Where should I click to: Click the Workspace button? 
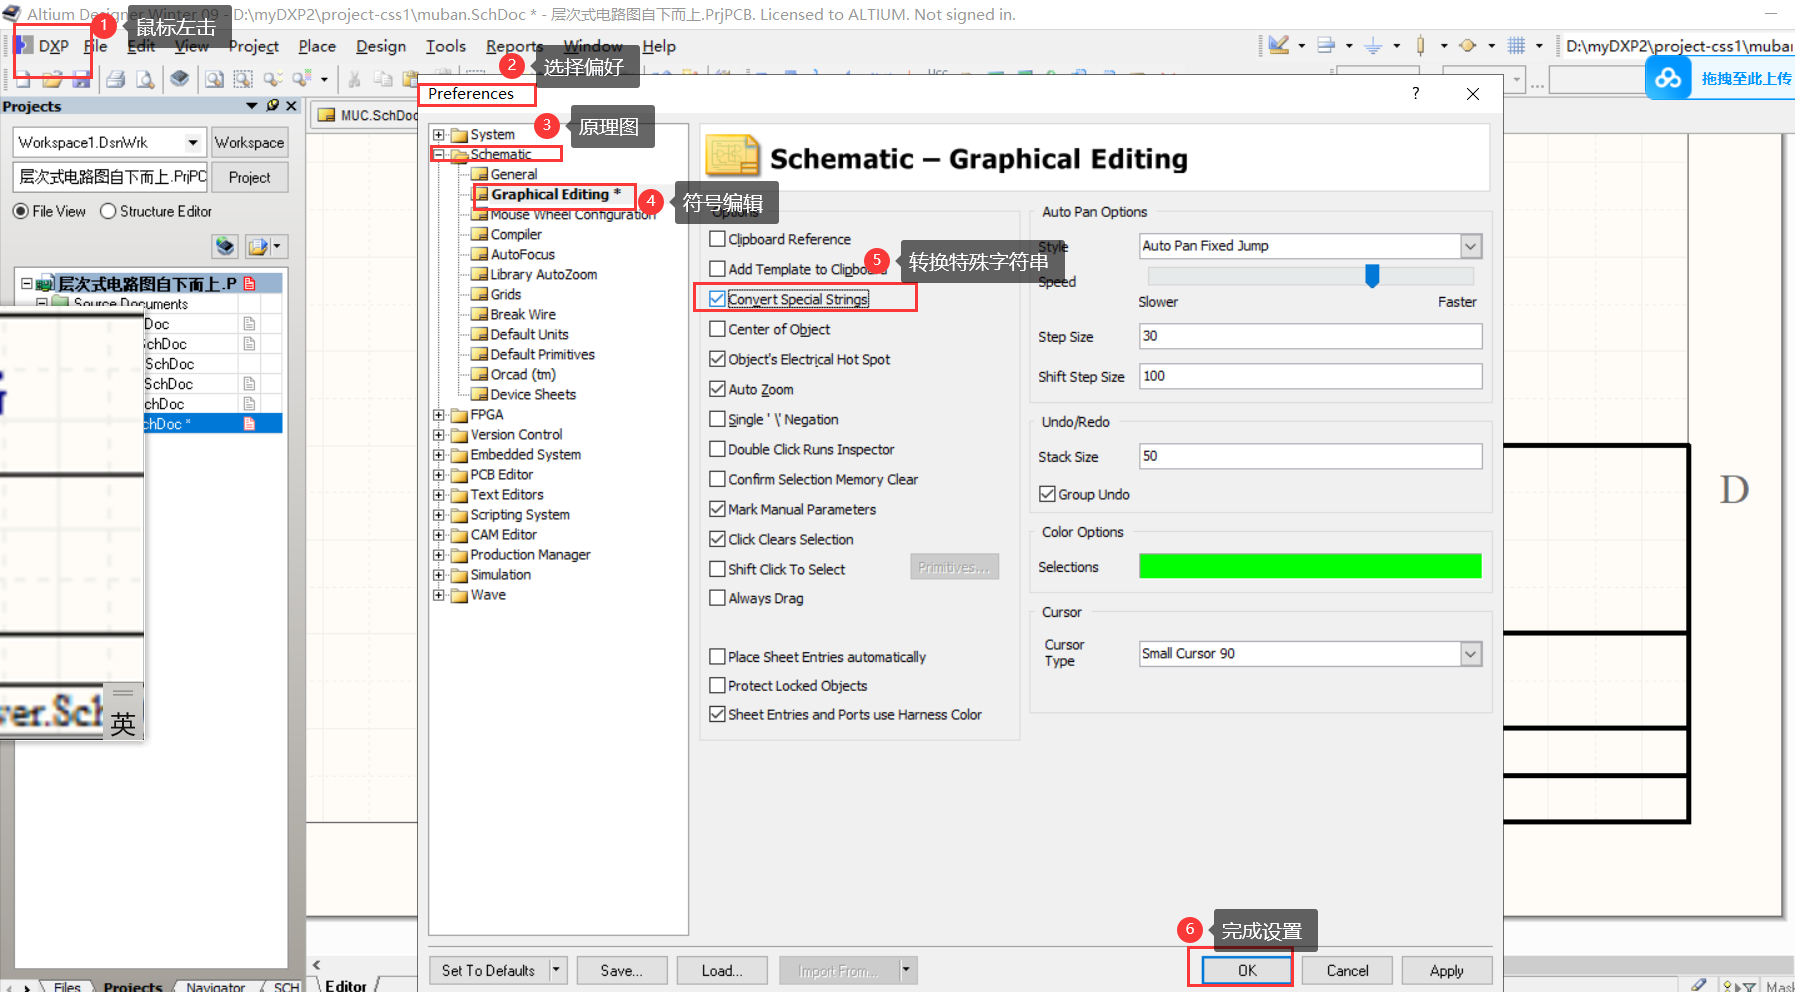249,142
